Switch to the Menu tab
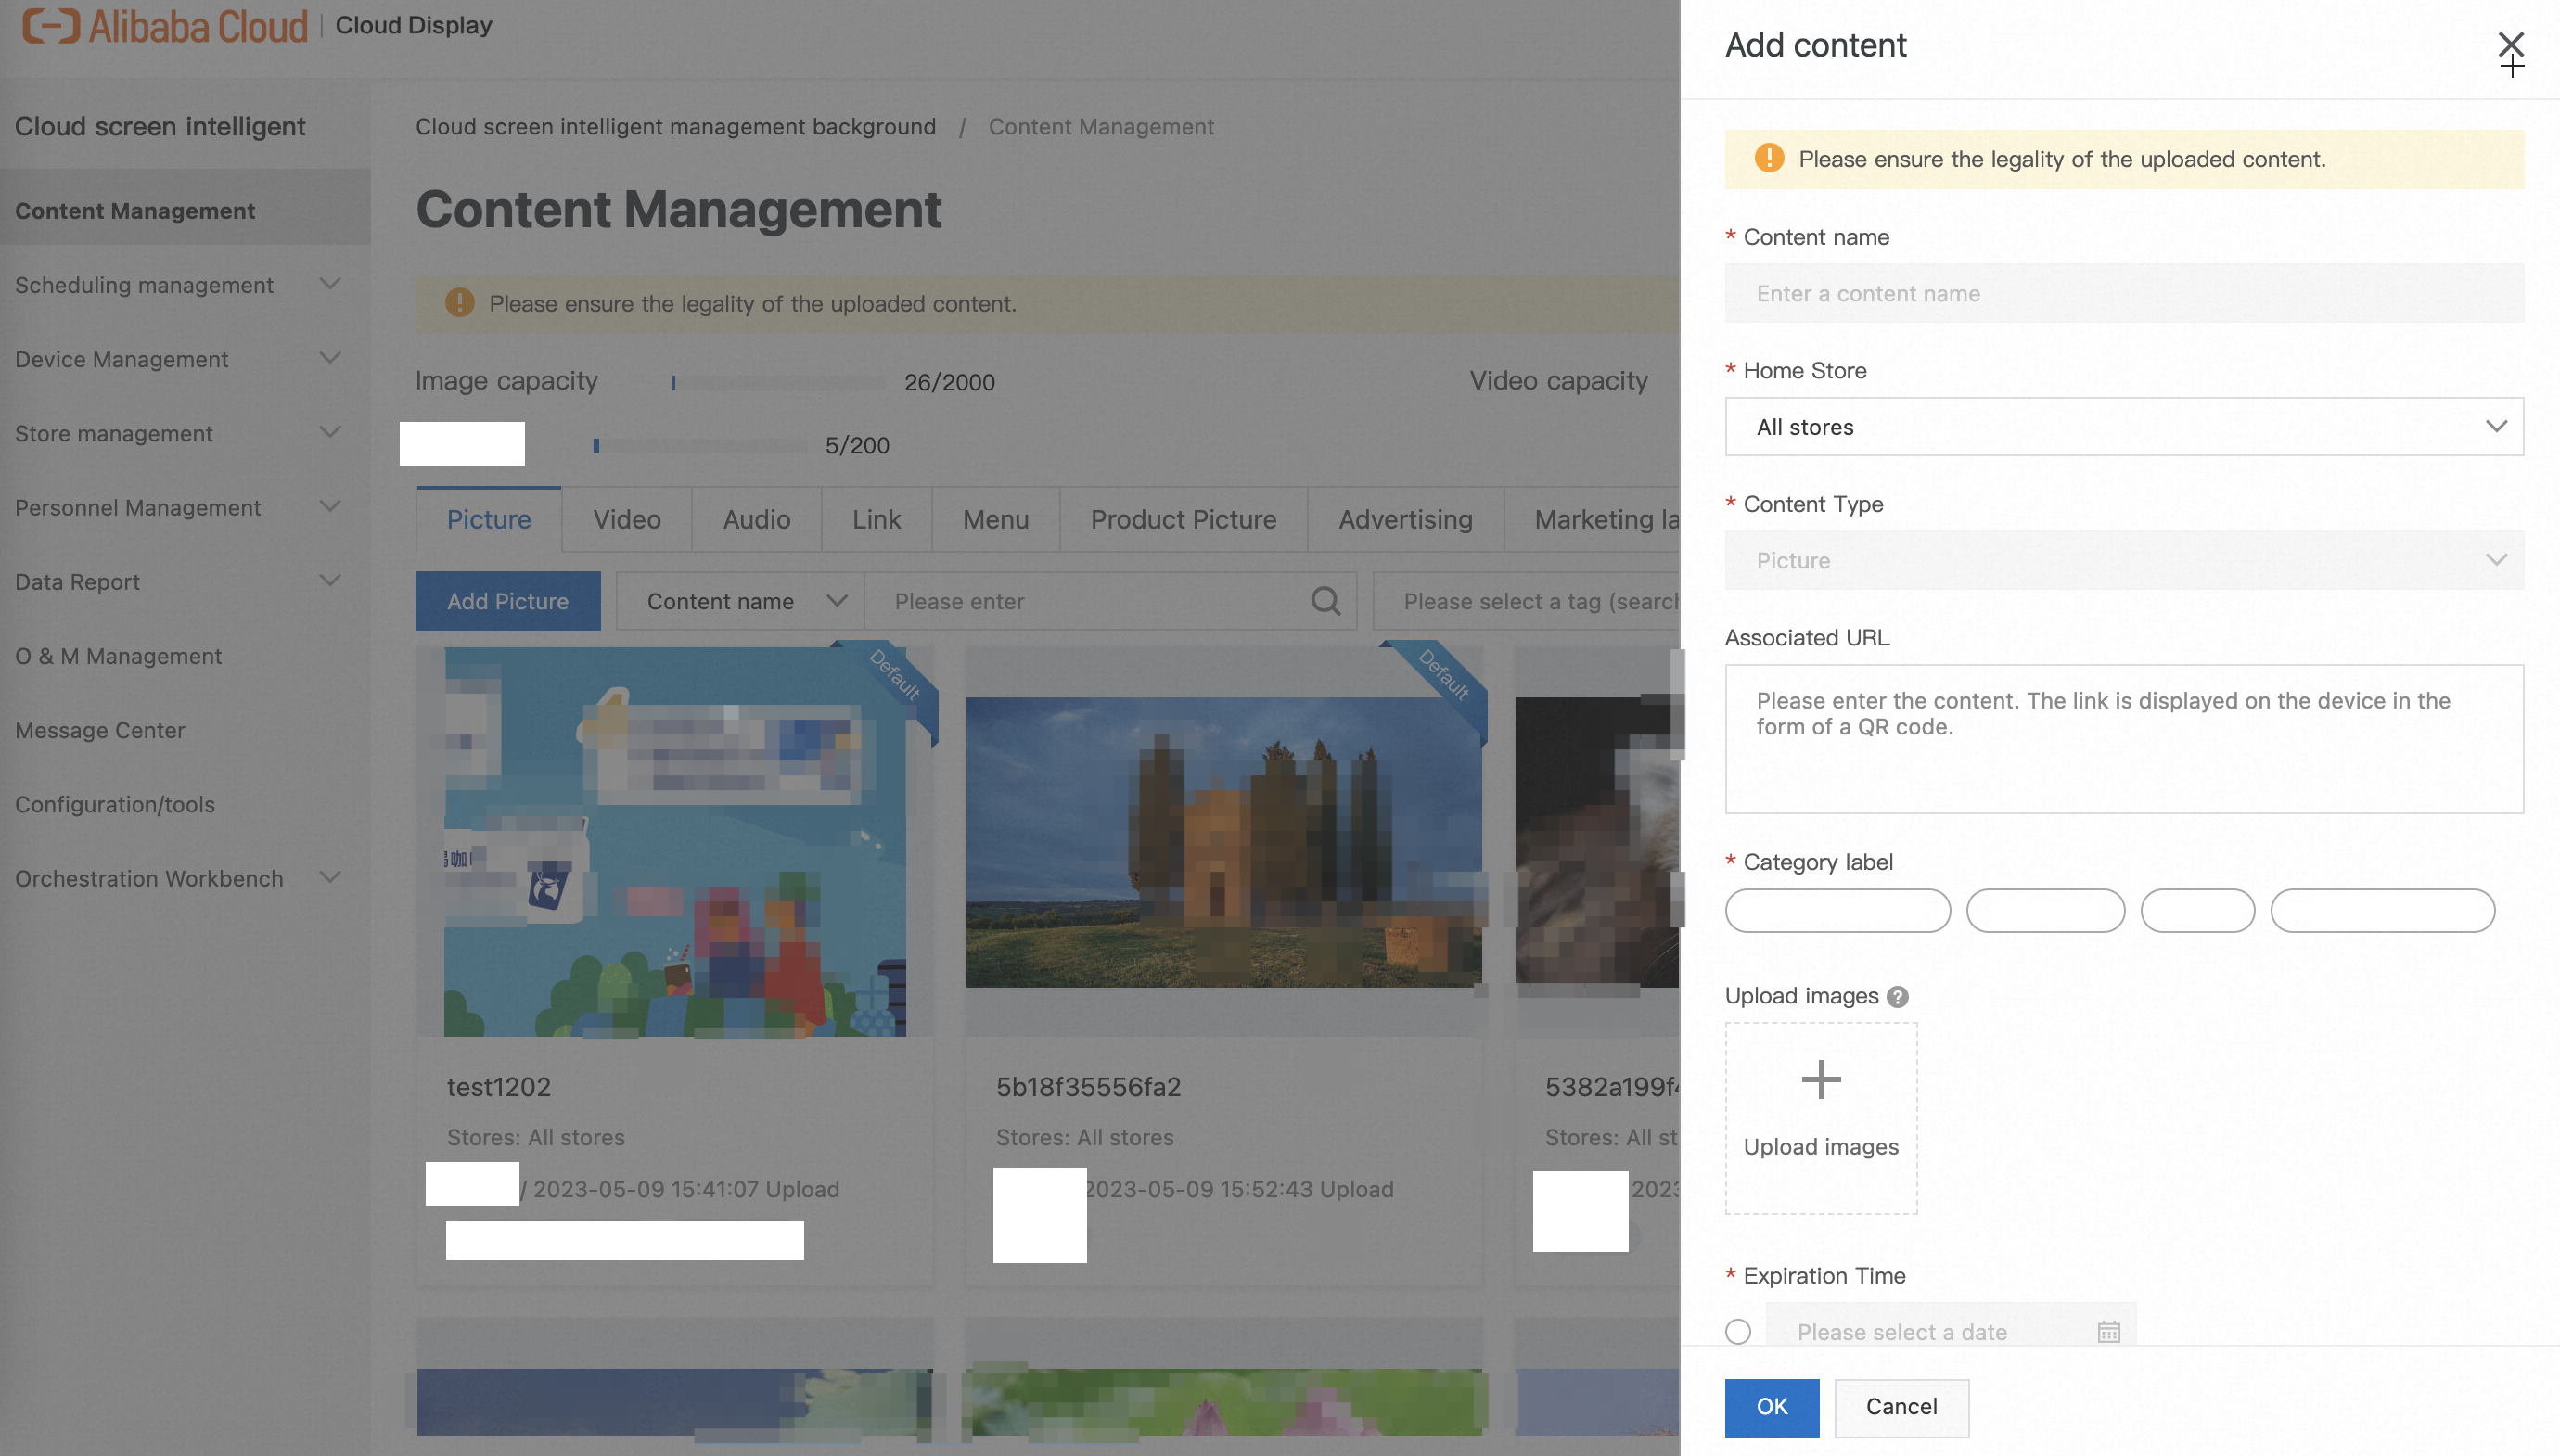 point(996,520)
